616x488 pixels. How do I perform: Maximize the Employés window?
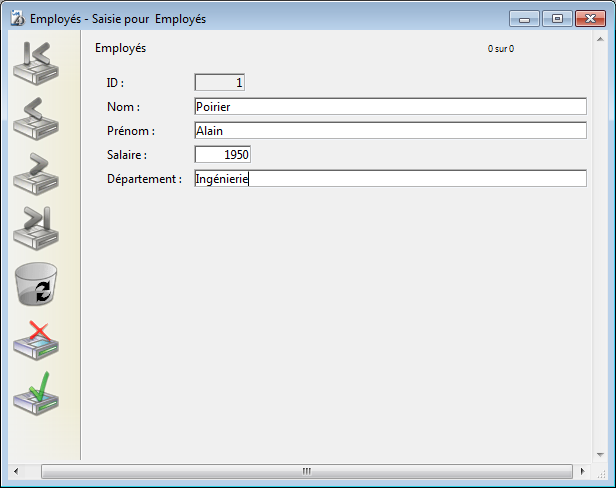tap(555, 18)
